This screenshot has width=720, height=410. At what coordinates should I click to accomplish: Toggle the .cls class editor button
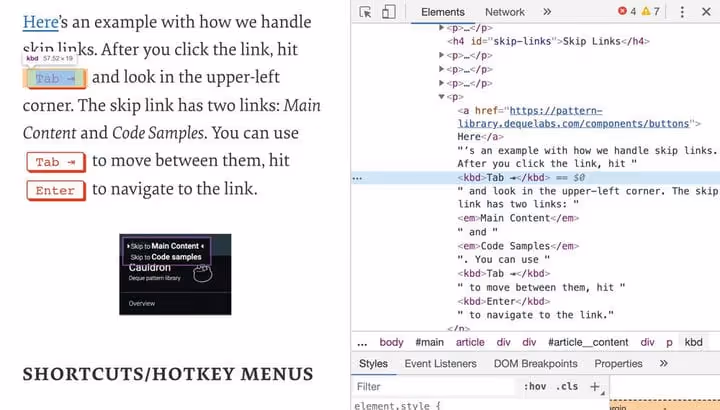click(x=567, y=387)
